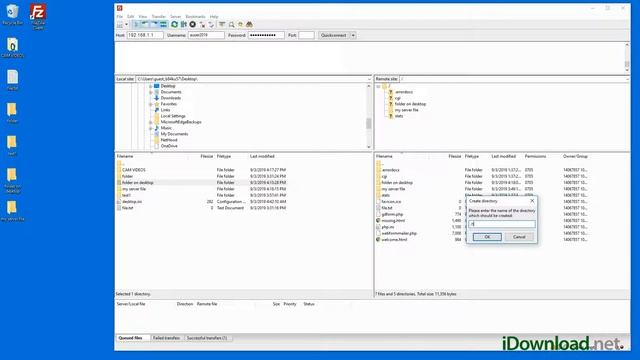Toggle directory comparison

[231, 24]
